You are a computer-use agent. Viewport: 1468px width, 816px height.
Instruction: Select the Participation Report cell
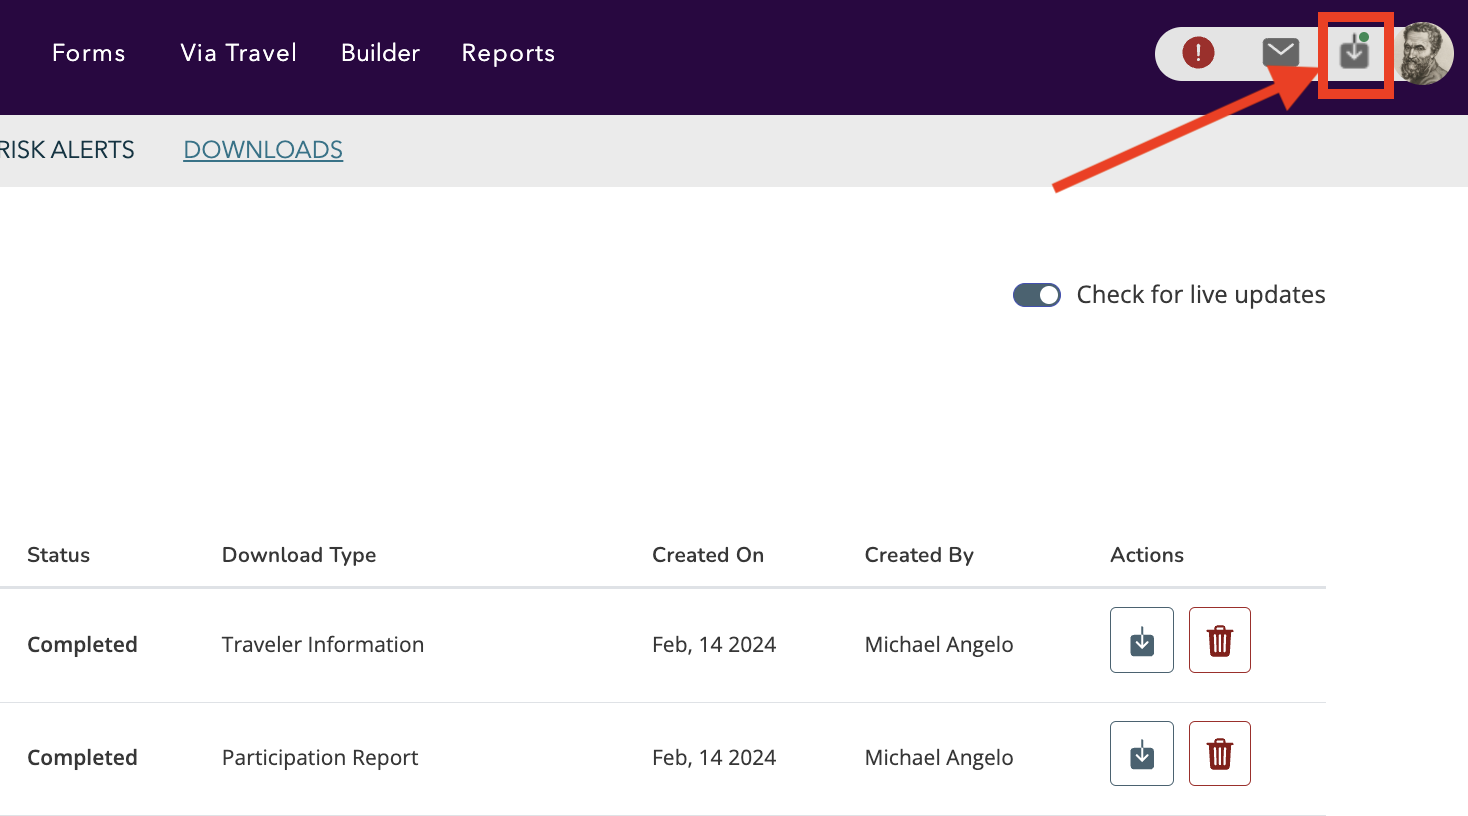pos(320,758)
